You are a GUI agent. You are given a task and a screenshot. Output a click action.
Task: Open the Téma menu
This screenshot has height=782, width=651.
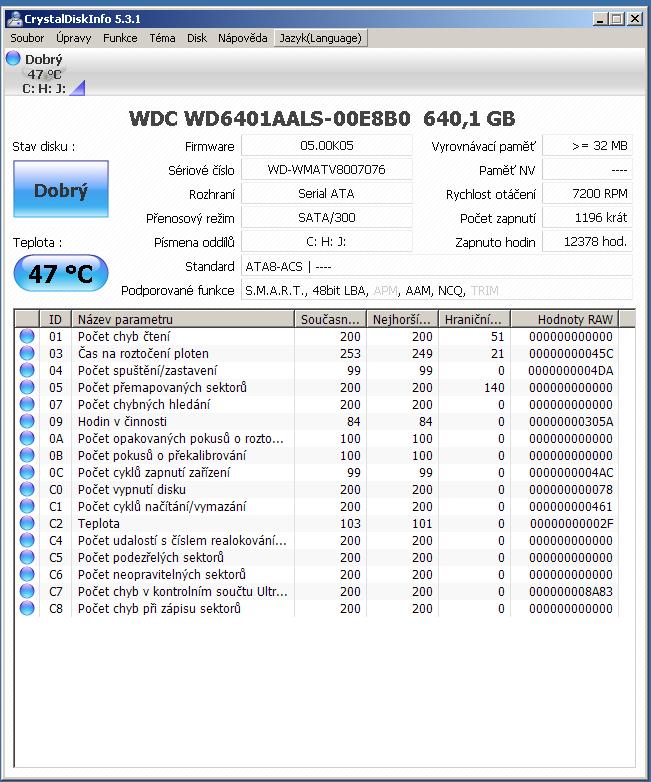coord(162,38)
